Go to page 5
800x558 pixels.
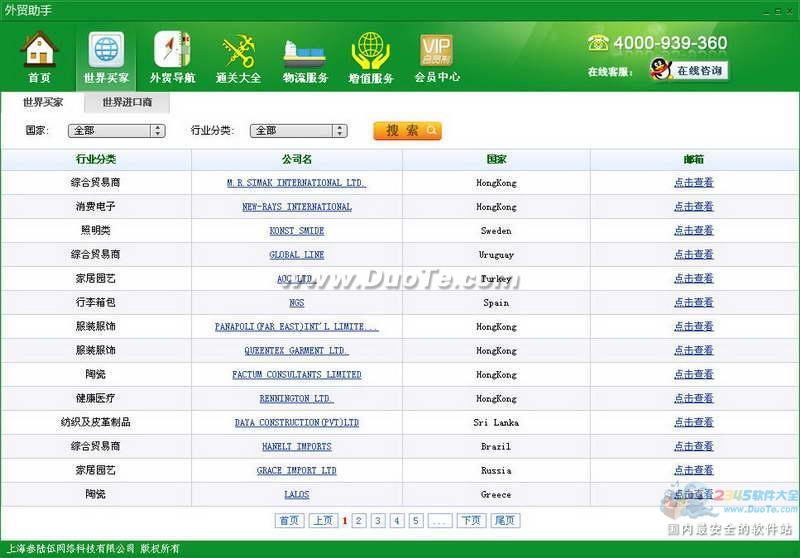click(416, 520)
